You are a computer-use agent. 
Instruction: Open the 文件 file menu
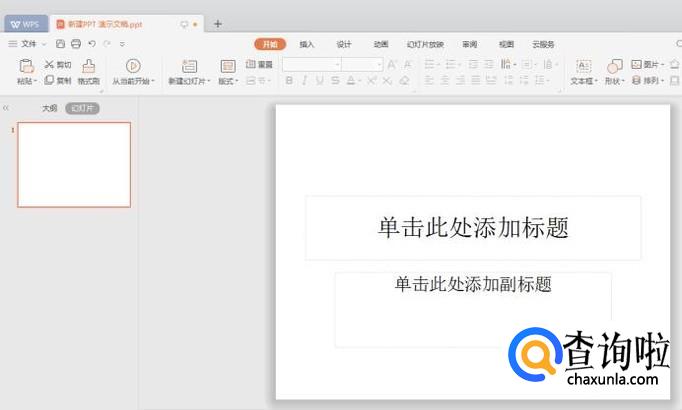coord(28,44)
